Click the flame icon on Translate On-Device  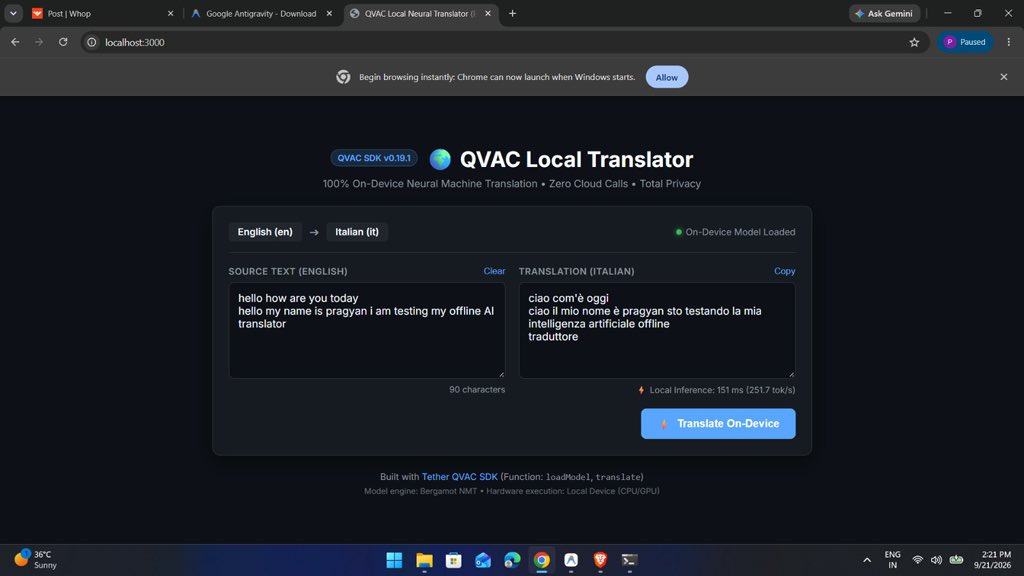[x=664, y=424]
